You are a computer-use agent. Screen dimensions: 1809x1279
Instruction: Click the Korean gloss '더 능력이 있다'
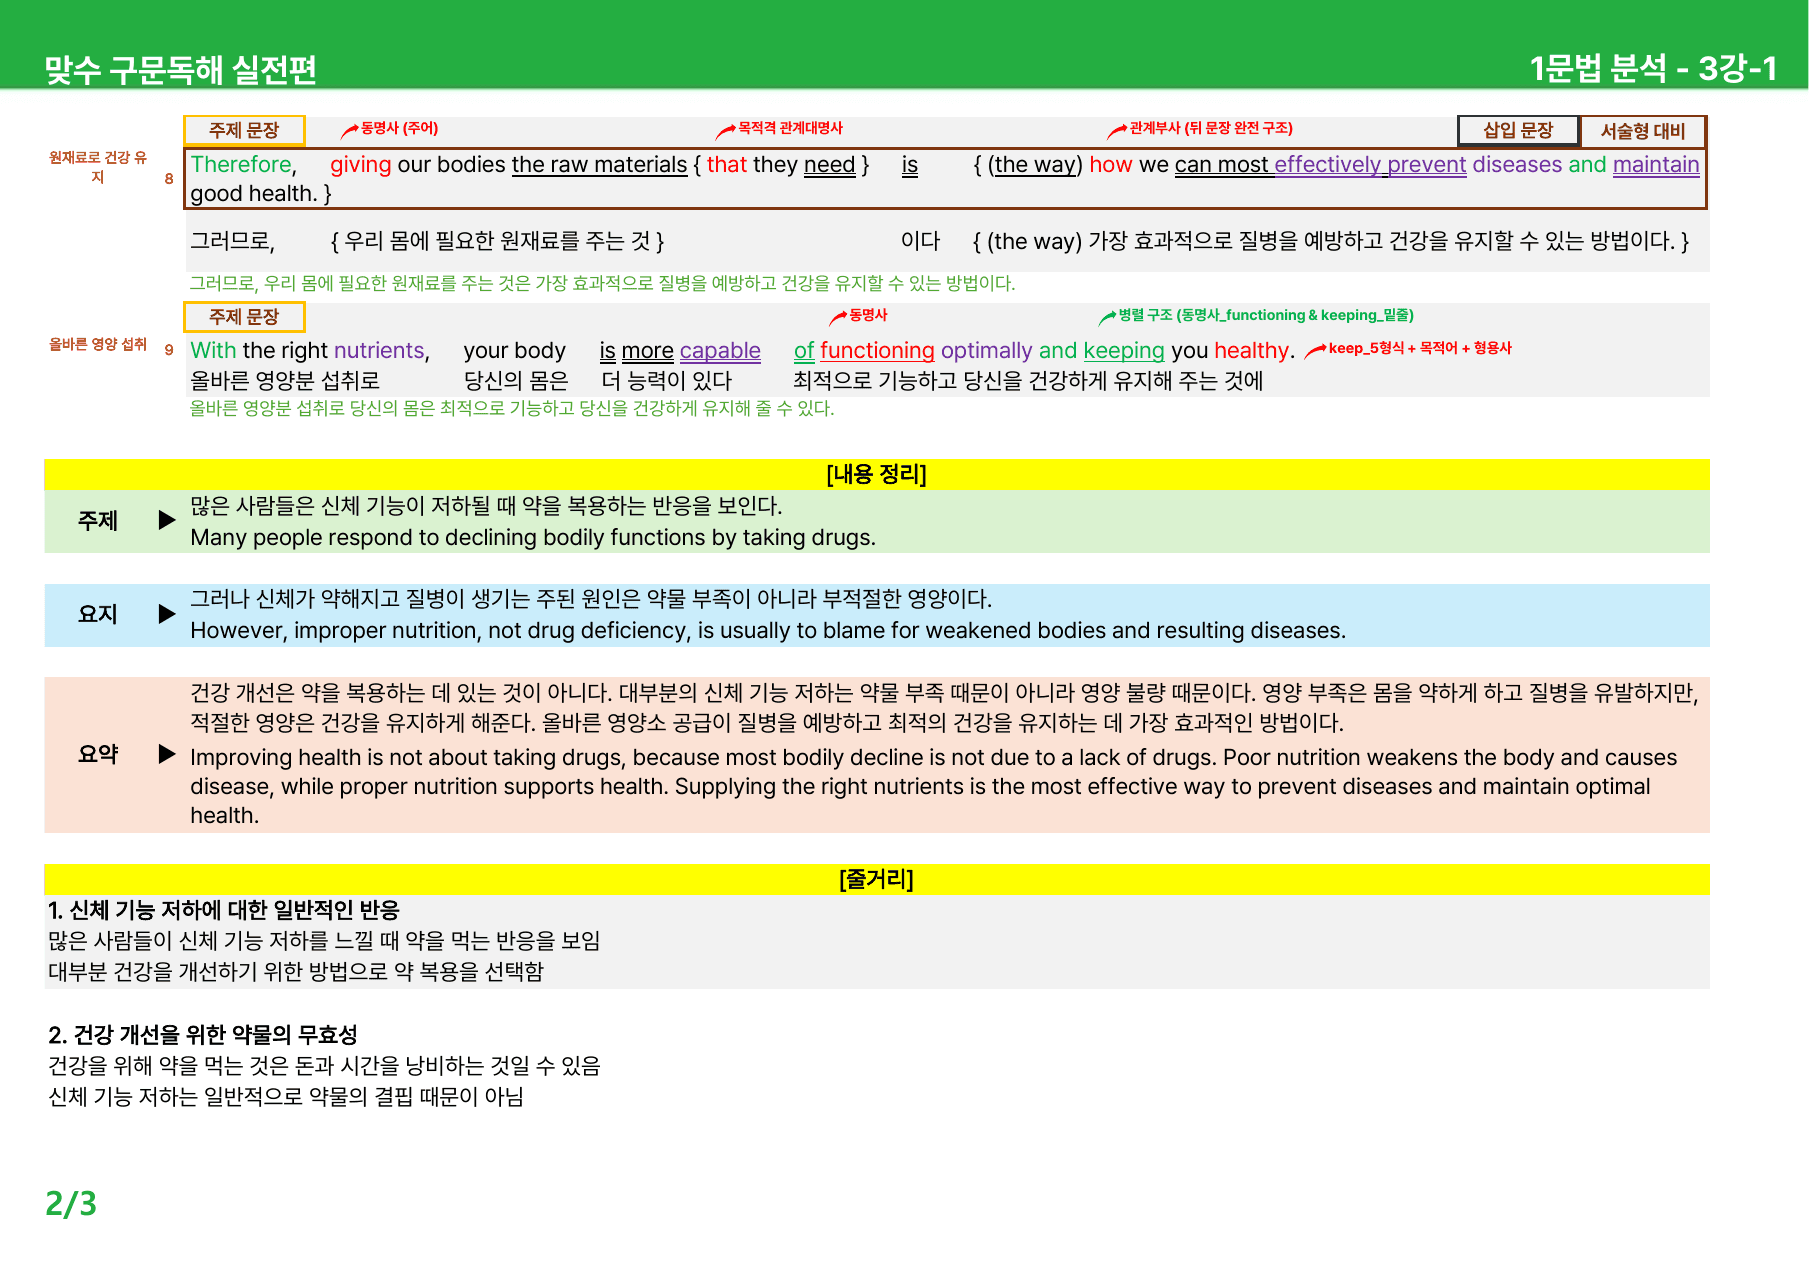point(666,381)
